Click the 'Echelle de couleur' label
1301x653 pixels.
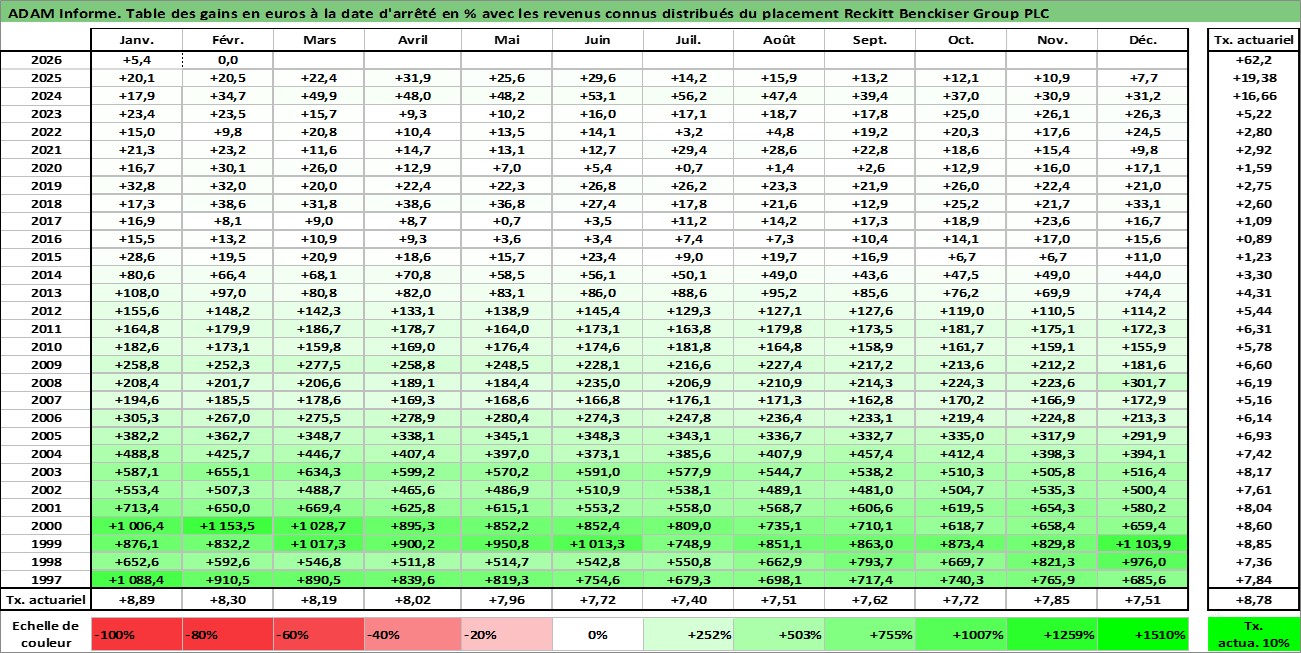[x=45, y=634]
